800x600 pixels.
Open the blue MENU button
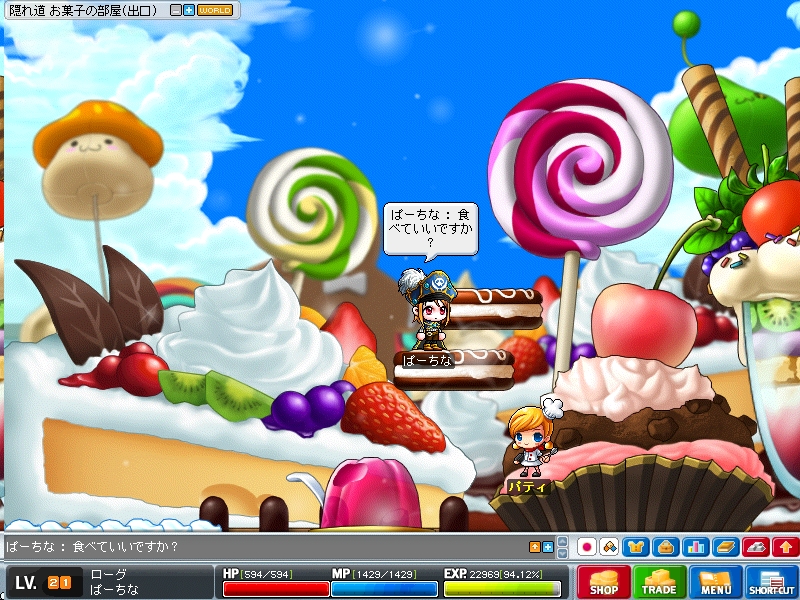pos(715,582)
